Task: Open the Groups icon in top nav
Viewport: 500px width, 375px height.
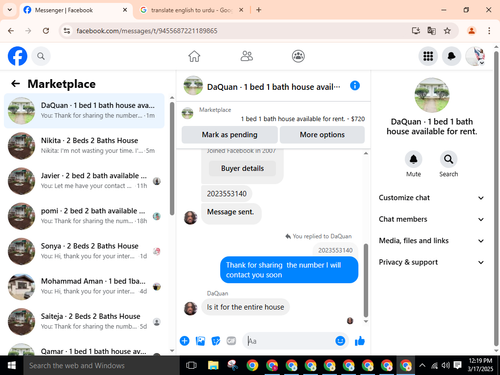Action: [298, 56]
